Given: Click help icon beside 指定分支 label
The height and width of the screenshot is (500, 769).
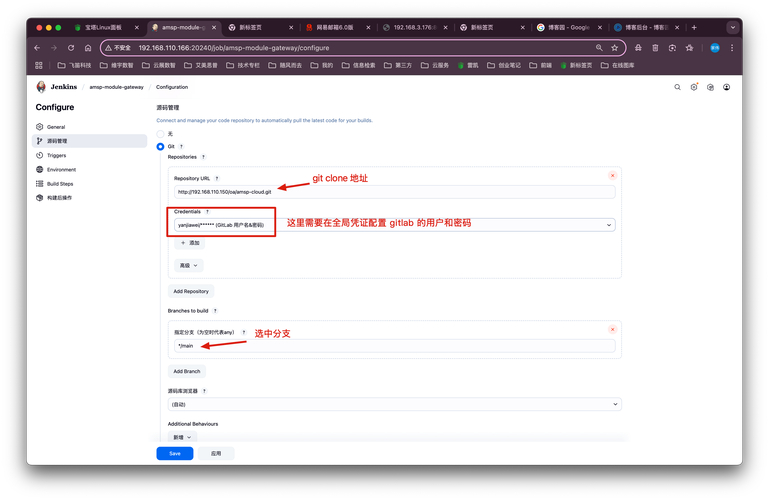Looking at the screenshot, I should (x=244, y=332).
